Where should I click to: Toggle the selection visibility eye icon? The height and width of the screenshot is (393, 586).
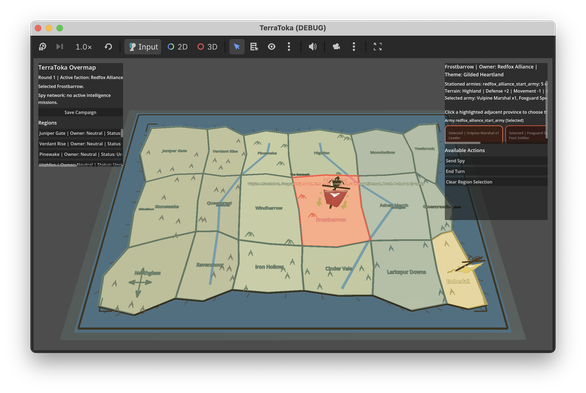(271, 47)
